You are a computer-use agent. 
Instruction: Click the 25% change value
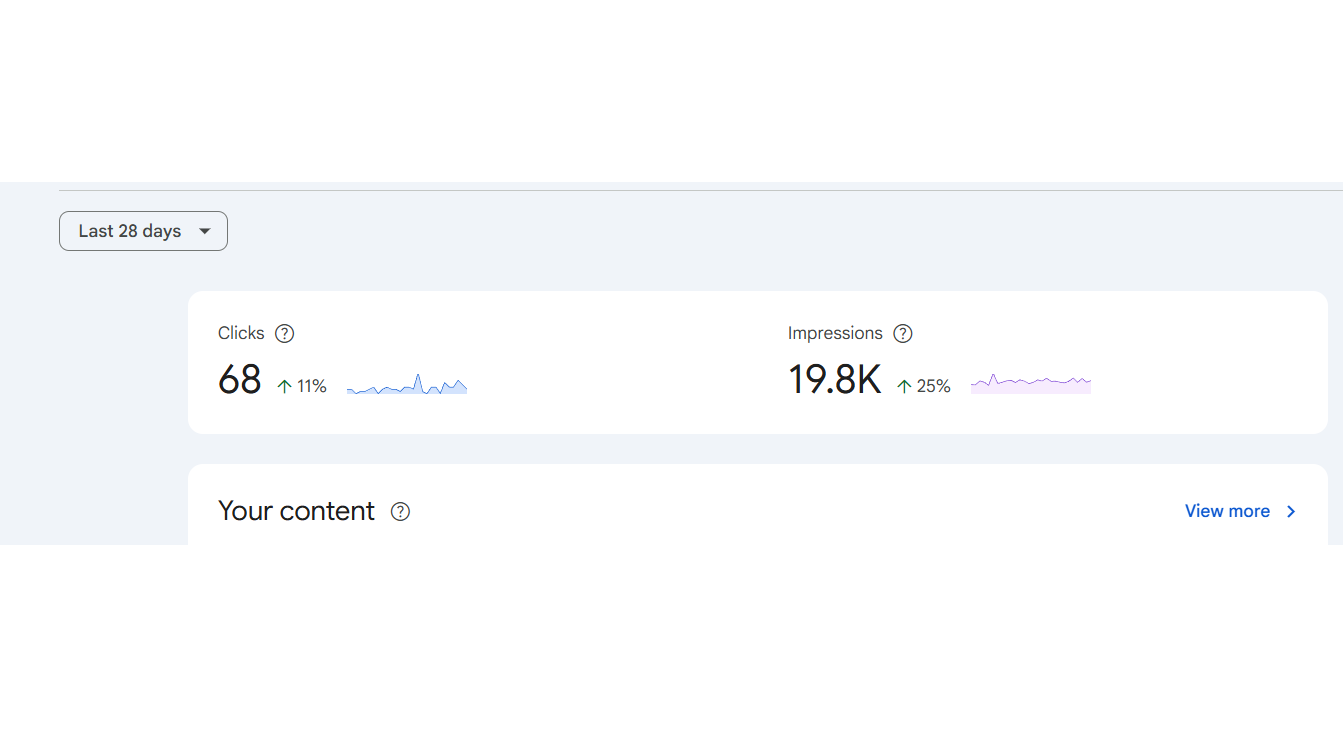coord(934,386)
